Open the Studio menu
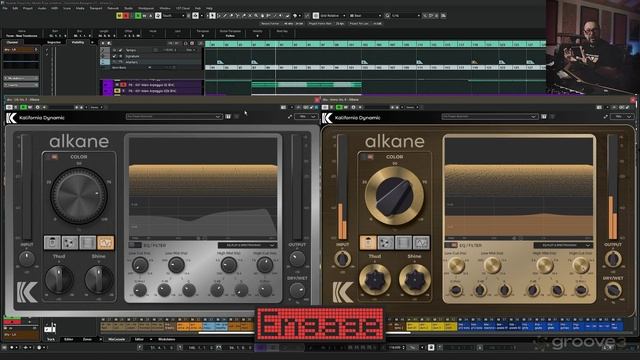The width and height of the screenshot is (640, 360). click(x=129, y=8)
